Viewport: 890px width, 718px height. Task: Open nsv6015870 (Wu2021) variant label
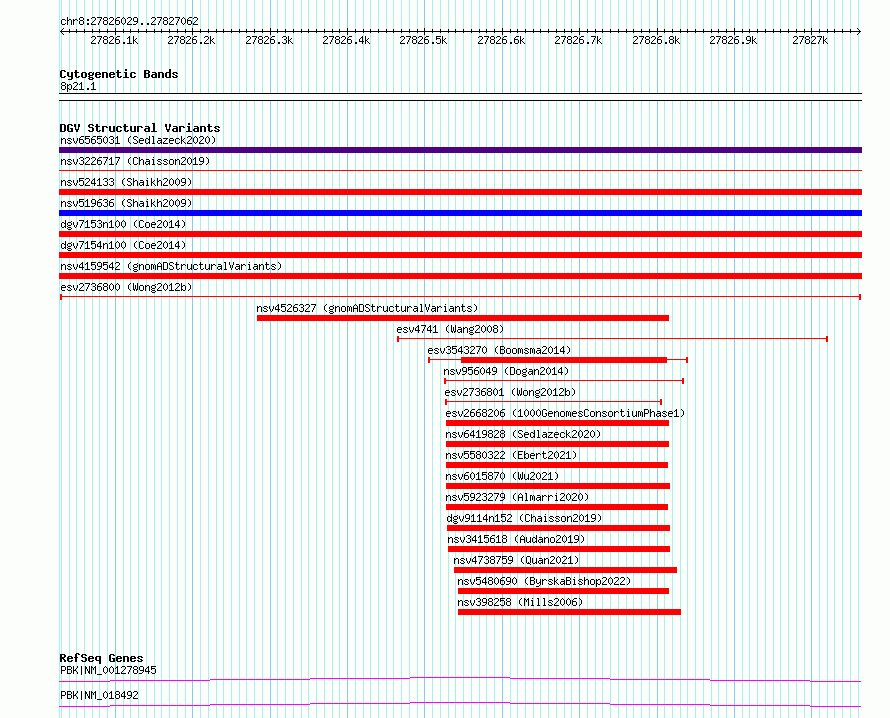coord(502,476)
